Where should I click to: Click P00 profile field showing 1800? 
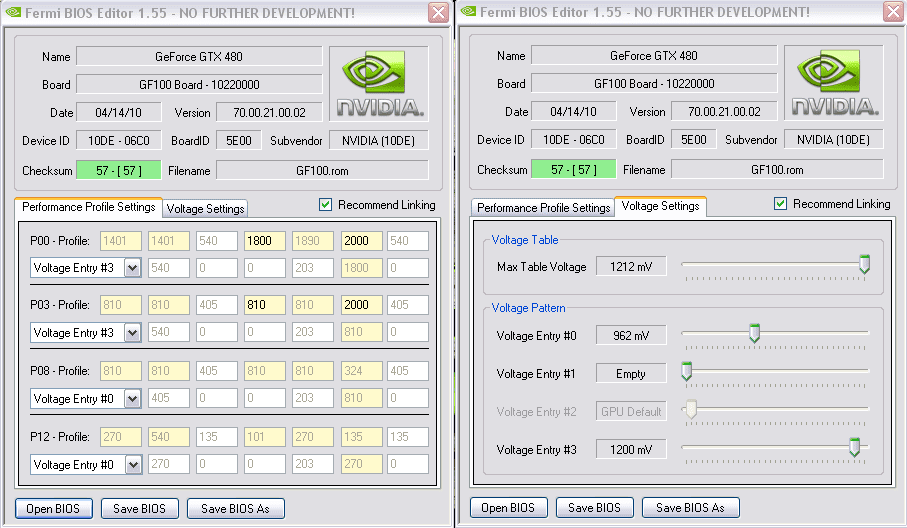click(x=265, y=241)
